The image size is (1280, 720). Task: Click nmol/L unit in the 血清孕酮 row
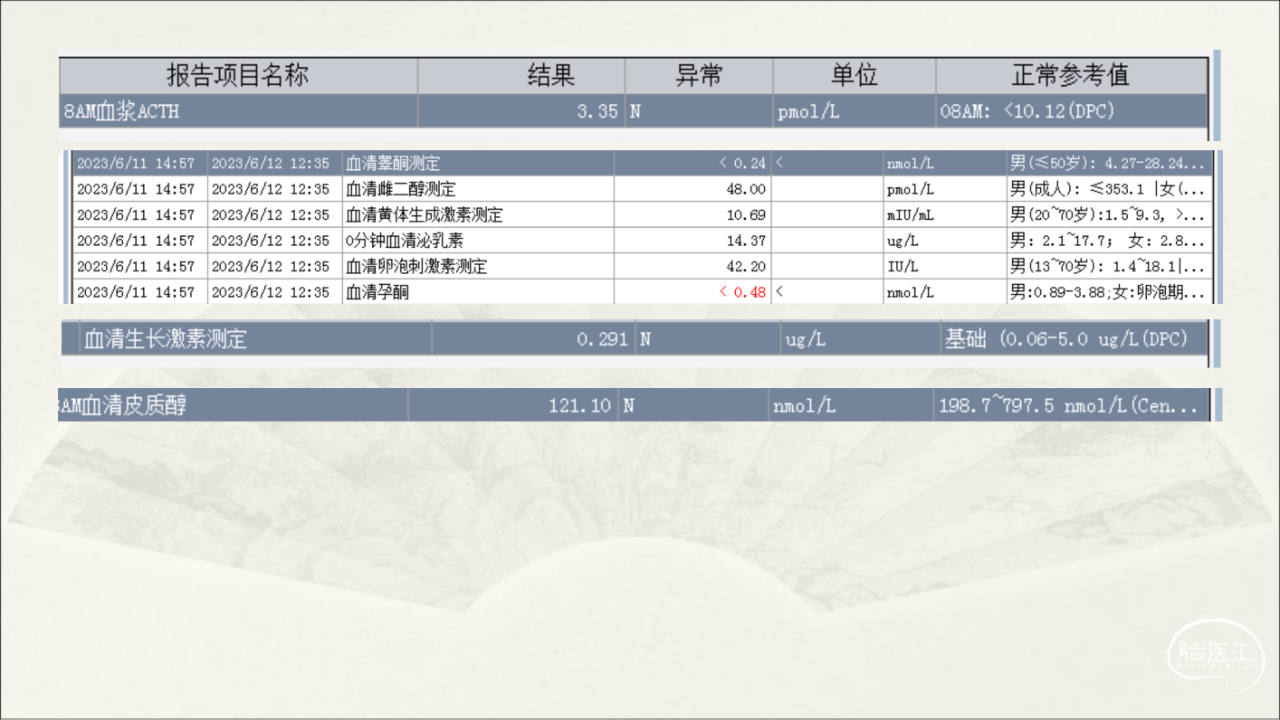coord(910,293)
